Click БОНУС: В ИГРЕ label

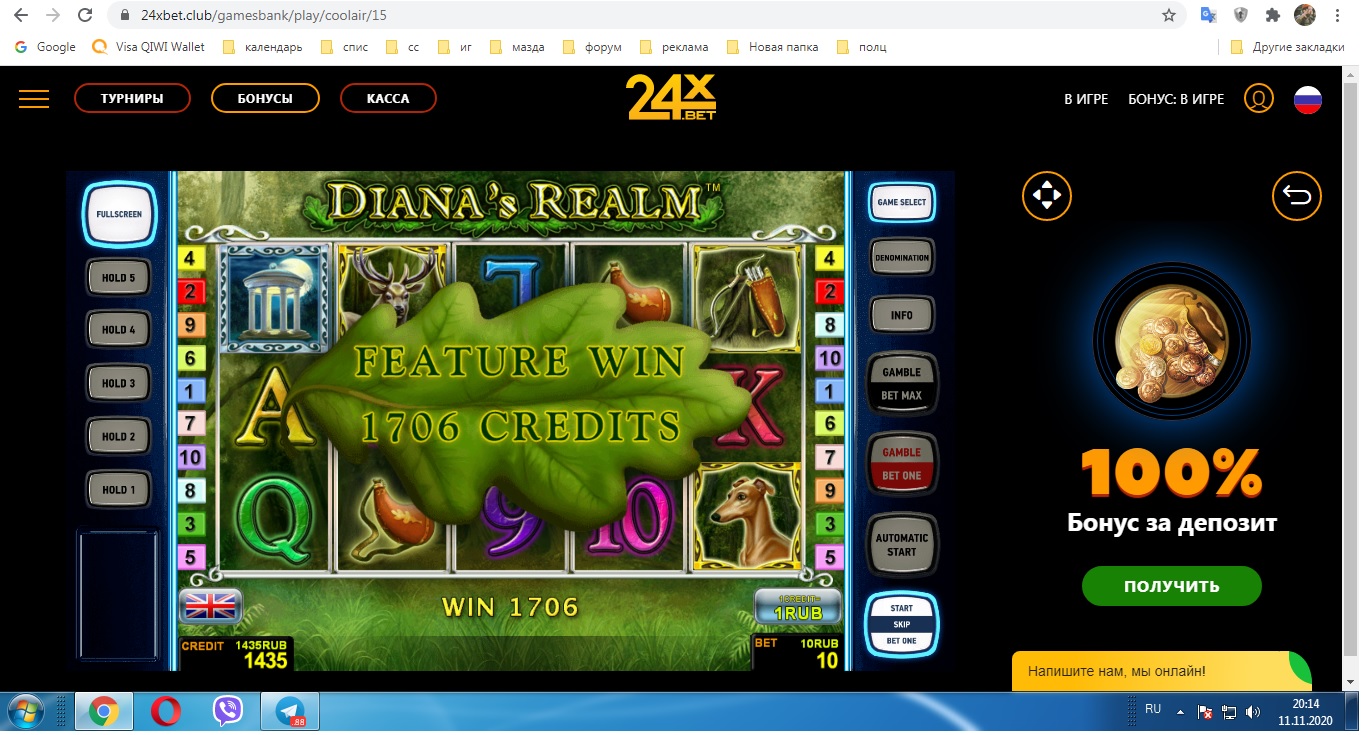pos(1176,99)
